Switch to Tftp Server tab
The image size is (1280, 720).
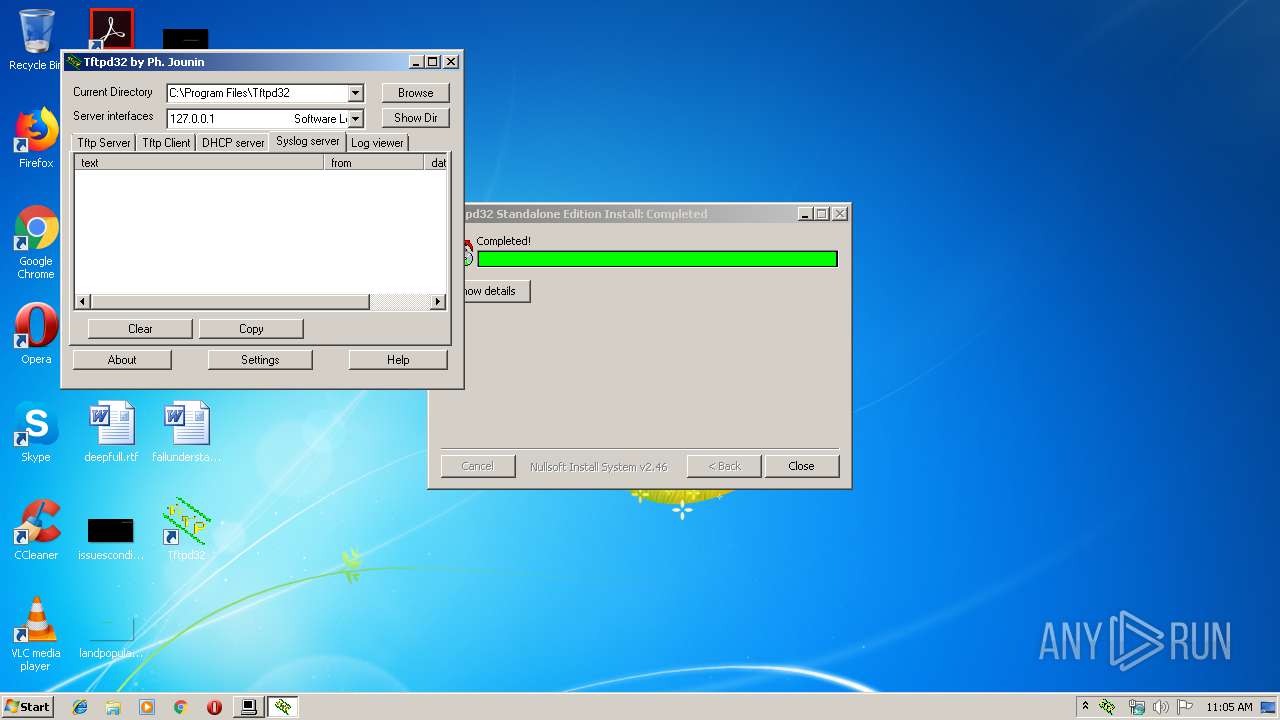[104, 143]
